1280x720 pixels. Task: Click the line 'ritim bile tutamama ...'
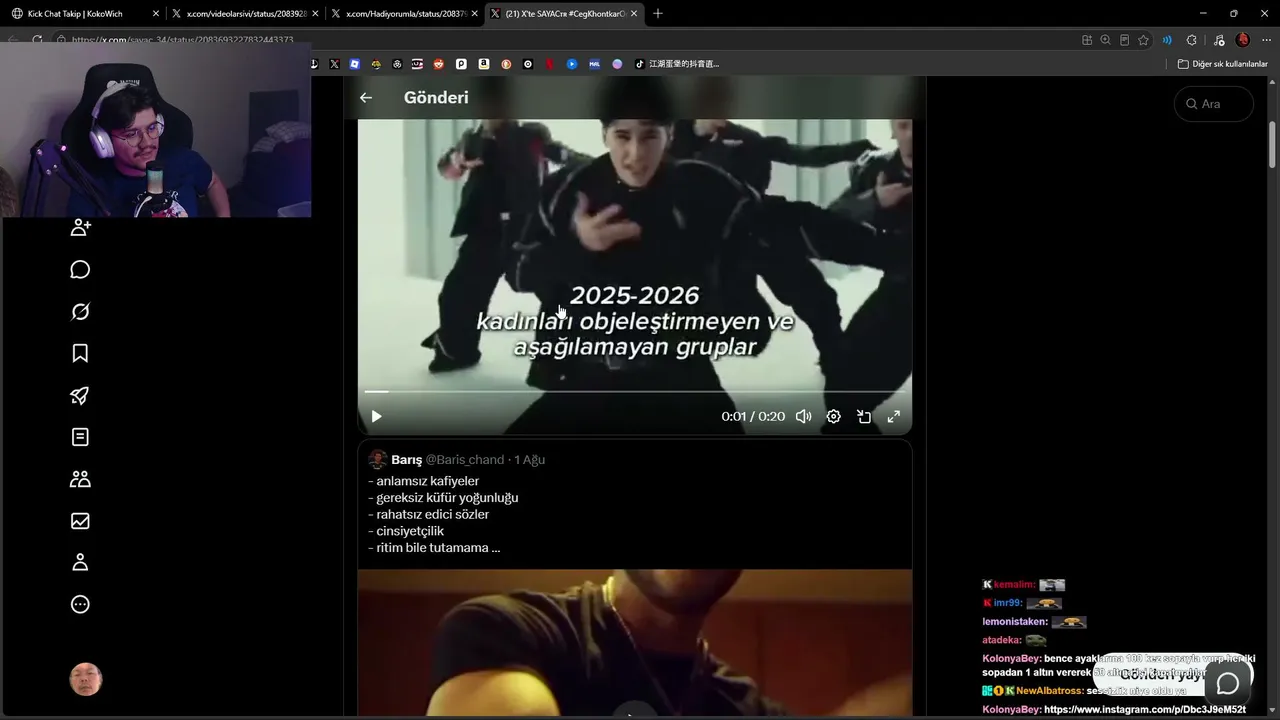point(438,548)
